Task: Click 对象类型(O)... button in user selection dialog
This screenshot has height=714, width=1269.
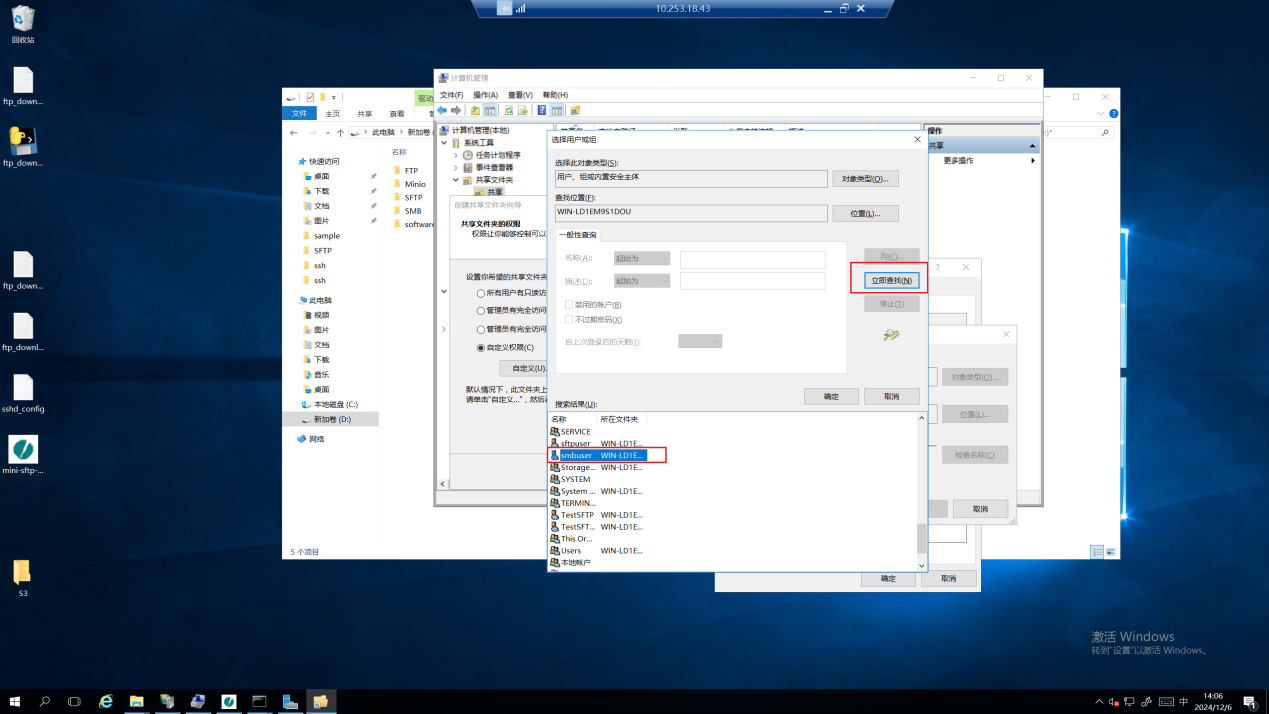Action: (865, 179)
